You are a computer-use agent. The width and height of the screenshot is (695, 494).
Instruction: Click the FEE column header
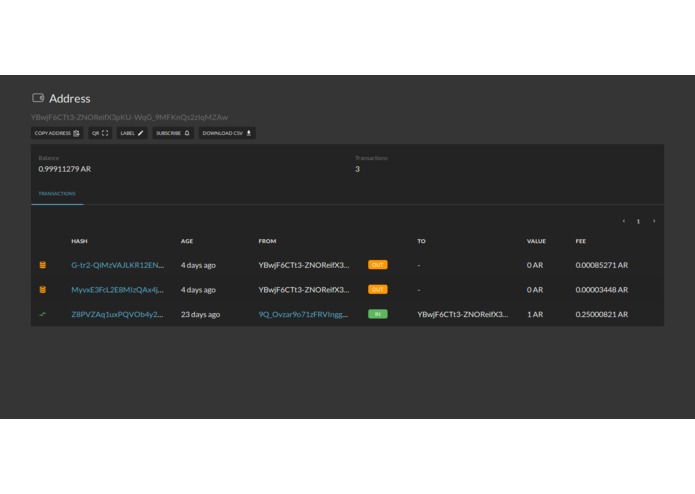tap(581, 241)
